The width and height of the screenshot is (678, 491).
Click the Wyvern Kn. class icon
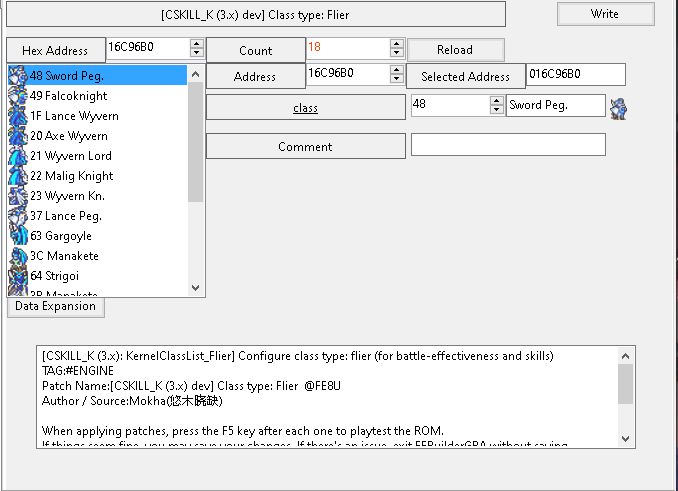[18, 196]
